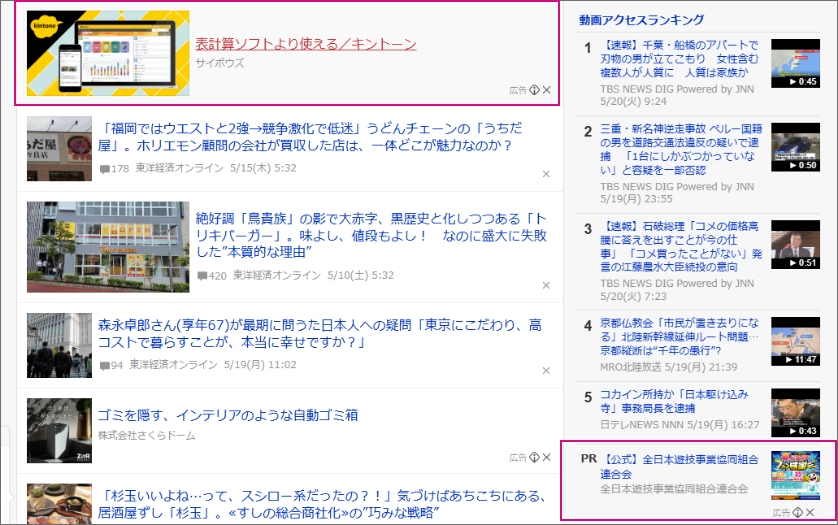Click the うちだ屋 storefront thumbnail

click(x=59, y=149)
